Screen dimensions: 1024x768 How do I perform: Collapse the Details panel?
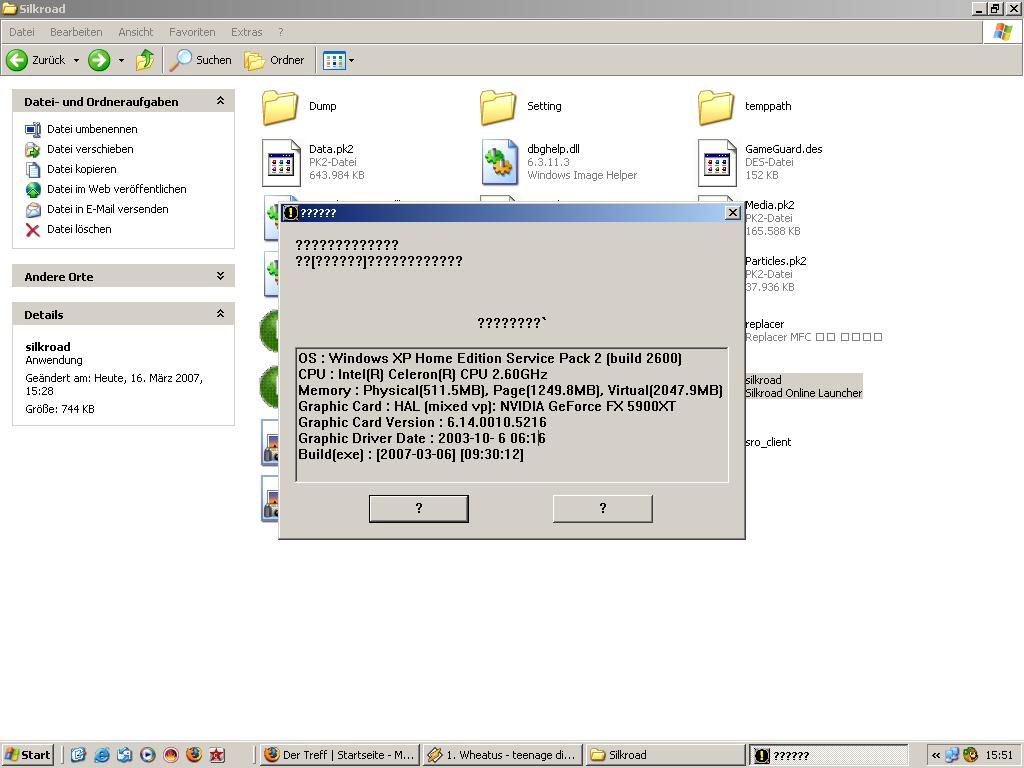point(220,314)
